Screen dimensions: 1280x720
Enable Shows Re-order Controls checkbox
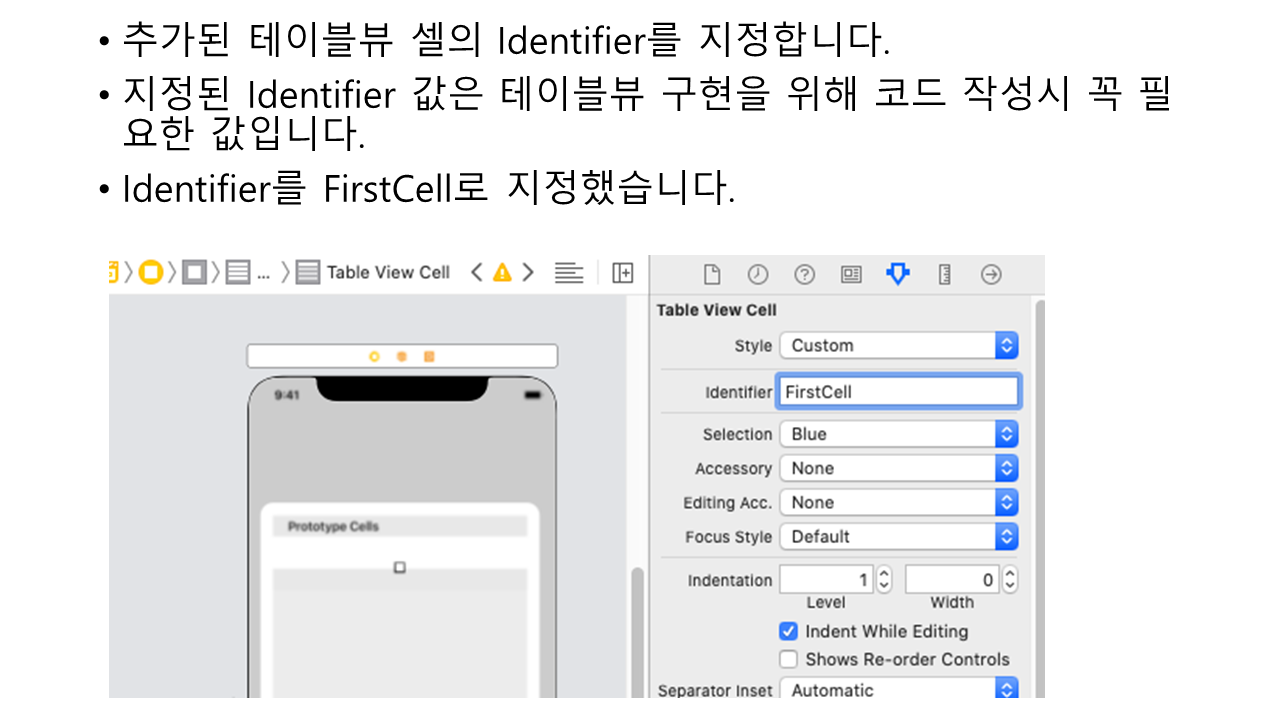point(789,659)
